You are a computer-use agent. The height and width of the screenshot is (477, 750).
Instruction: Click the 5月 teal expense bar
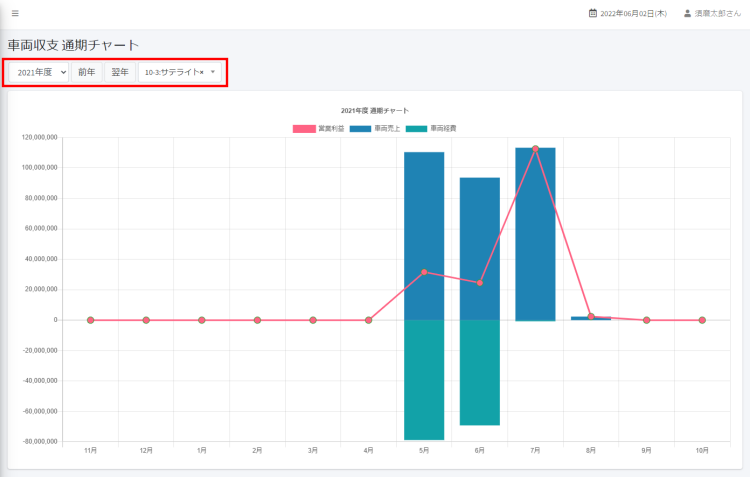[x=424, y=380]
